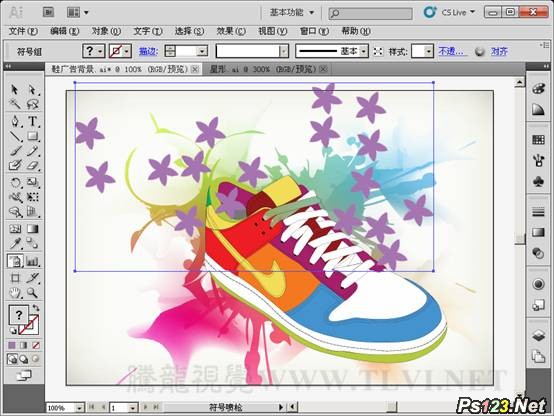Select the Gradient tool

[x=32, y=229]
